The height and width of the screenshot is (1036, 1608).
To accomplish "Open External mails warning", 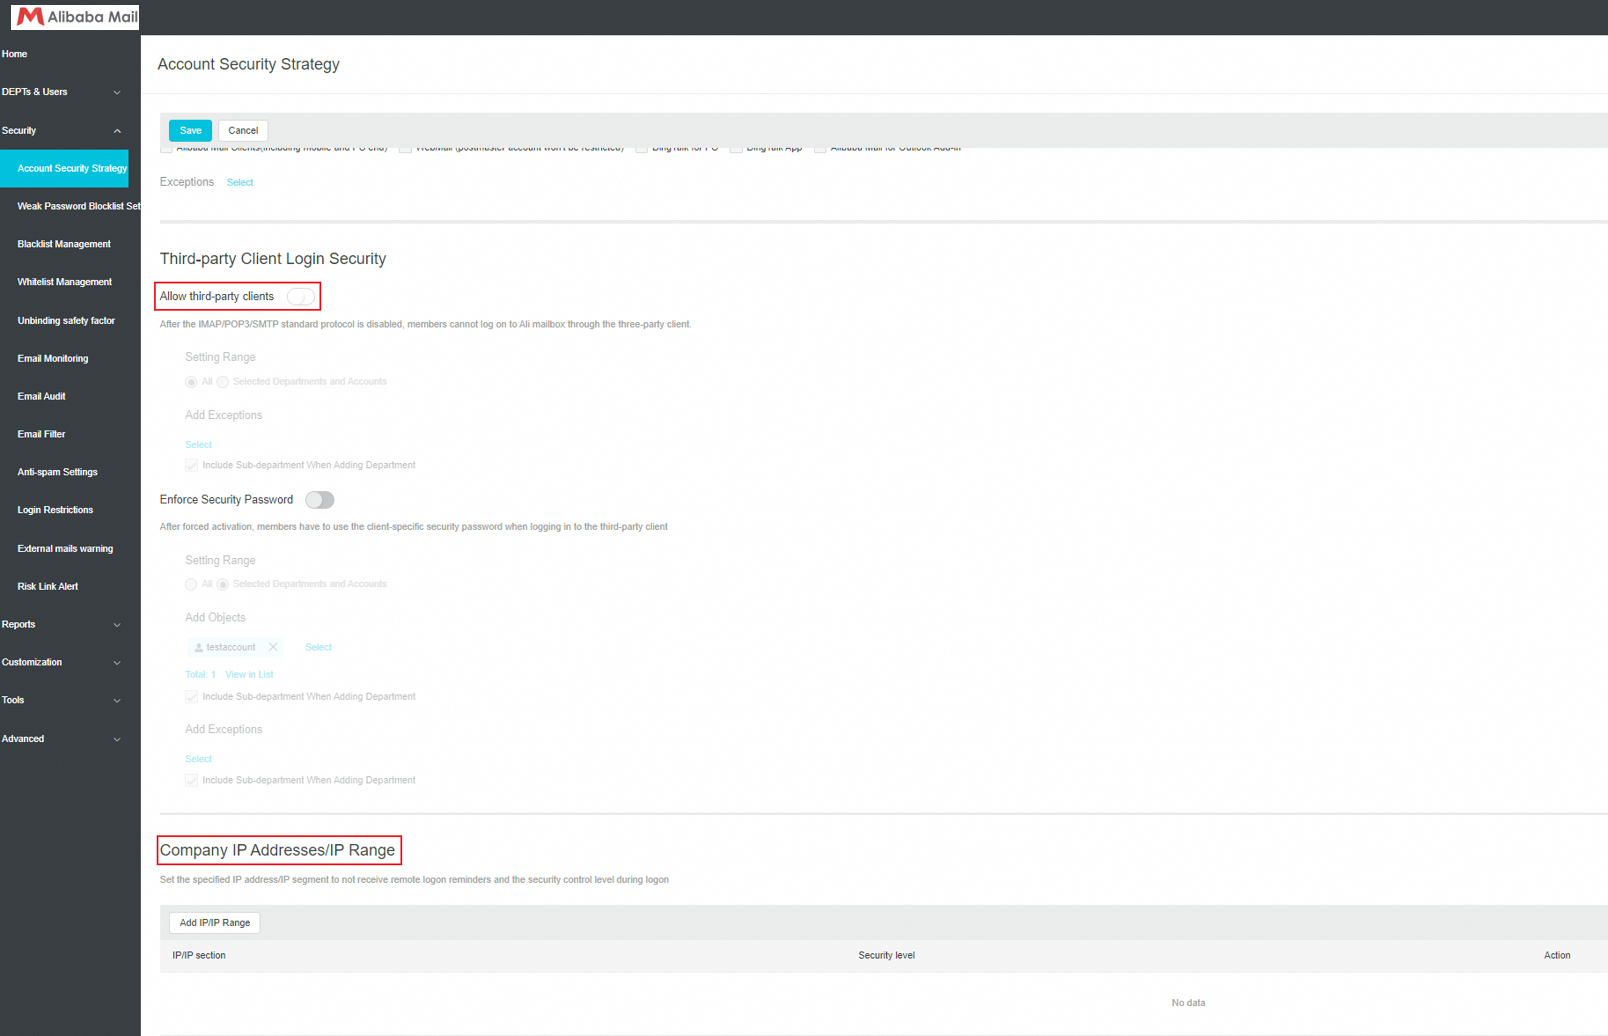I will pyautogui.click(x=65, y=549).
